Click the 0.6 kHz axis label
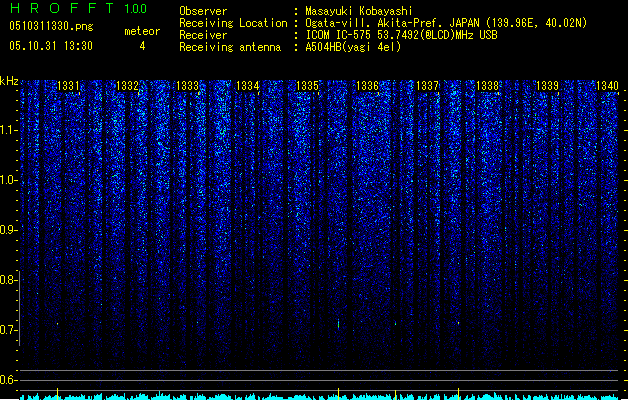Image resolution: width=629 pixels, height=400 pixels. [8, 380]
